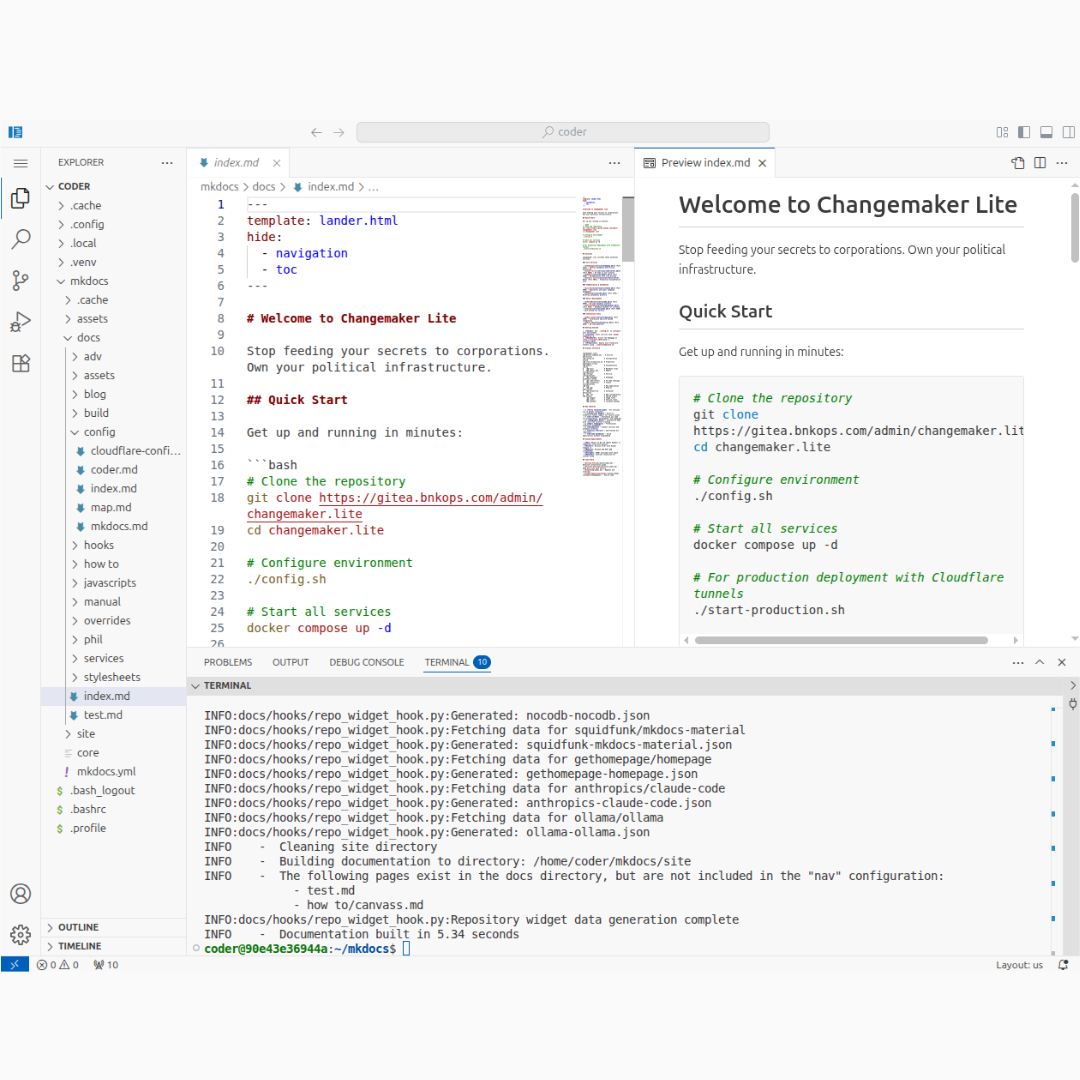
Task: Click the Layout: us keyboard indicator
Action: [1019, 964]
